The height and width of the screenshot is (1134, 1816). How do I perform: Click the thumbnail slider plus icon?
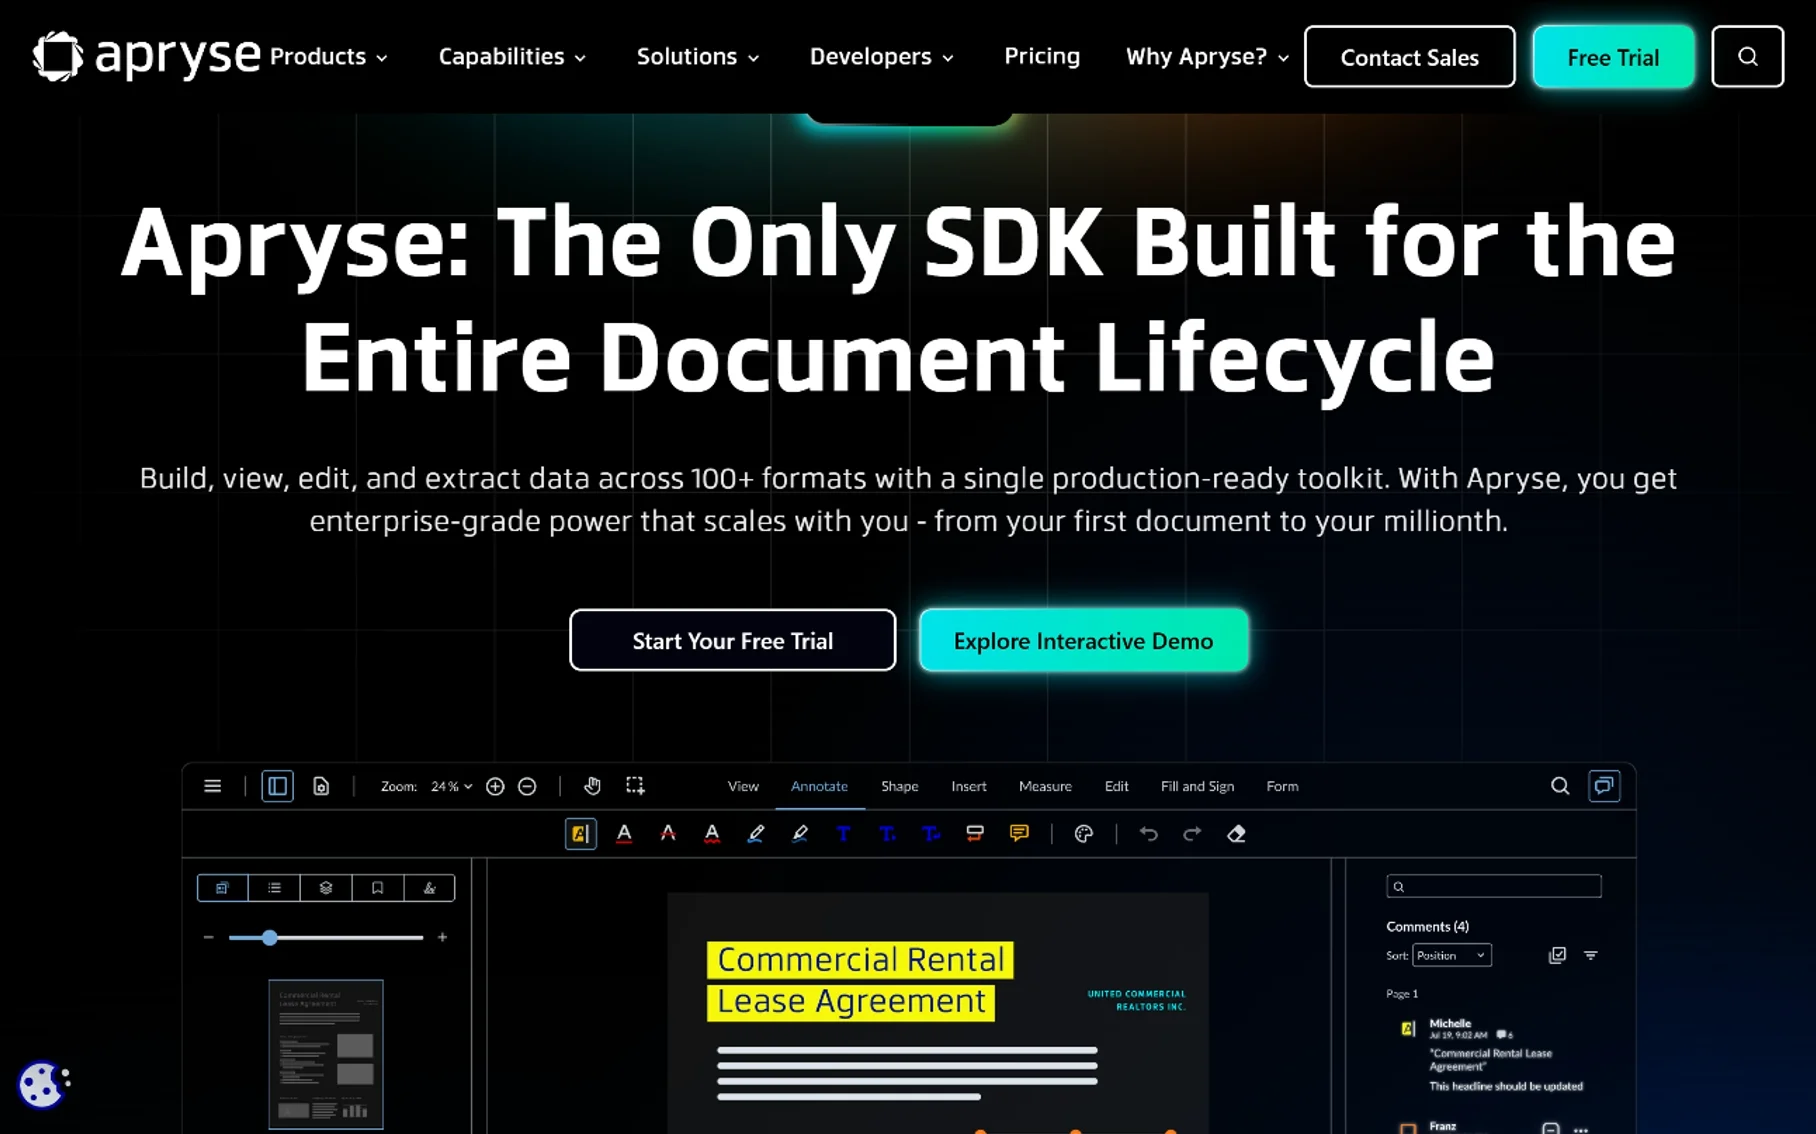tap(442, 938)
